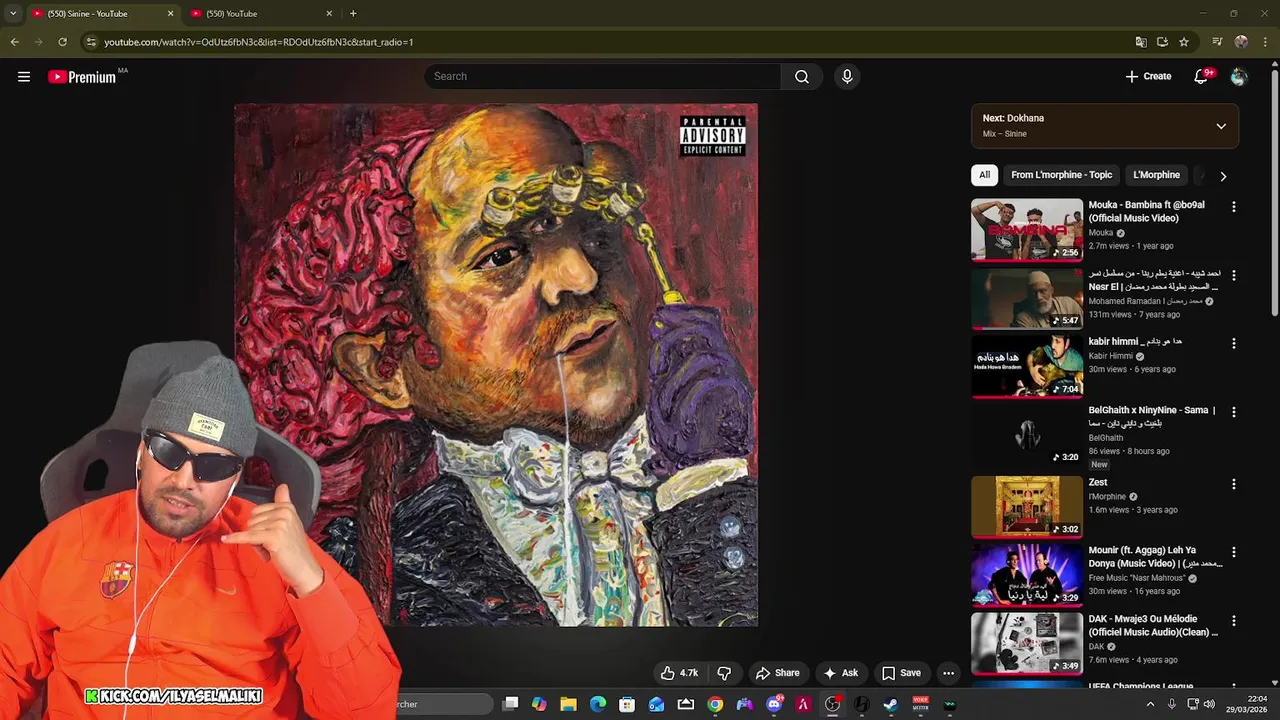Open volume control in system tray
1280x720 pixels.
click(x=1211, y=704)
